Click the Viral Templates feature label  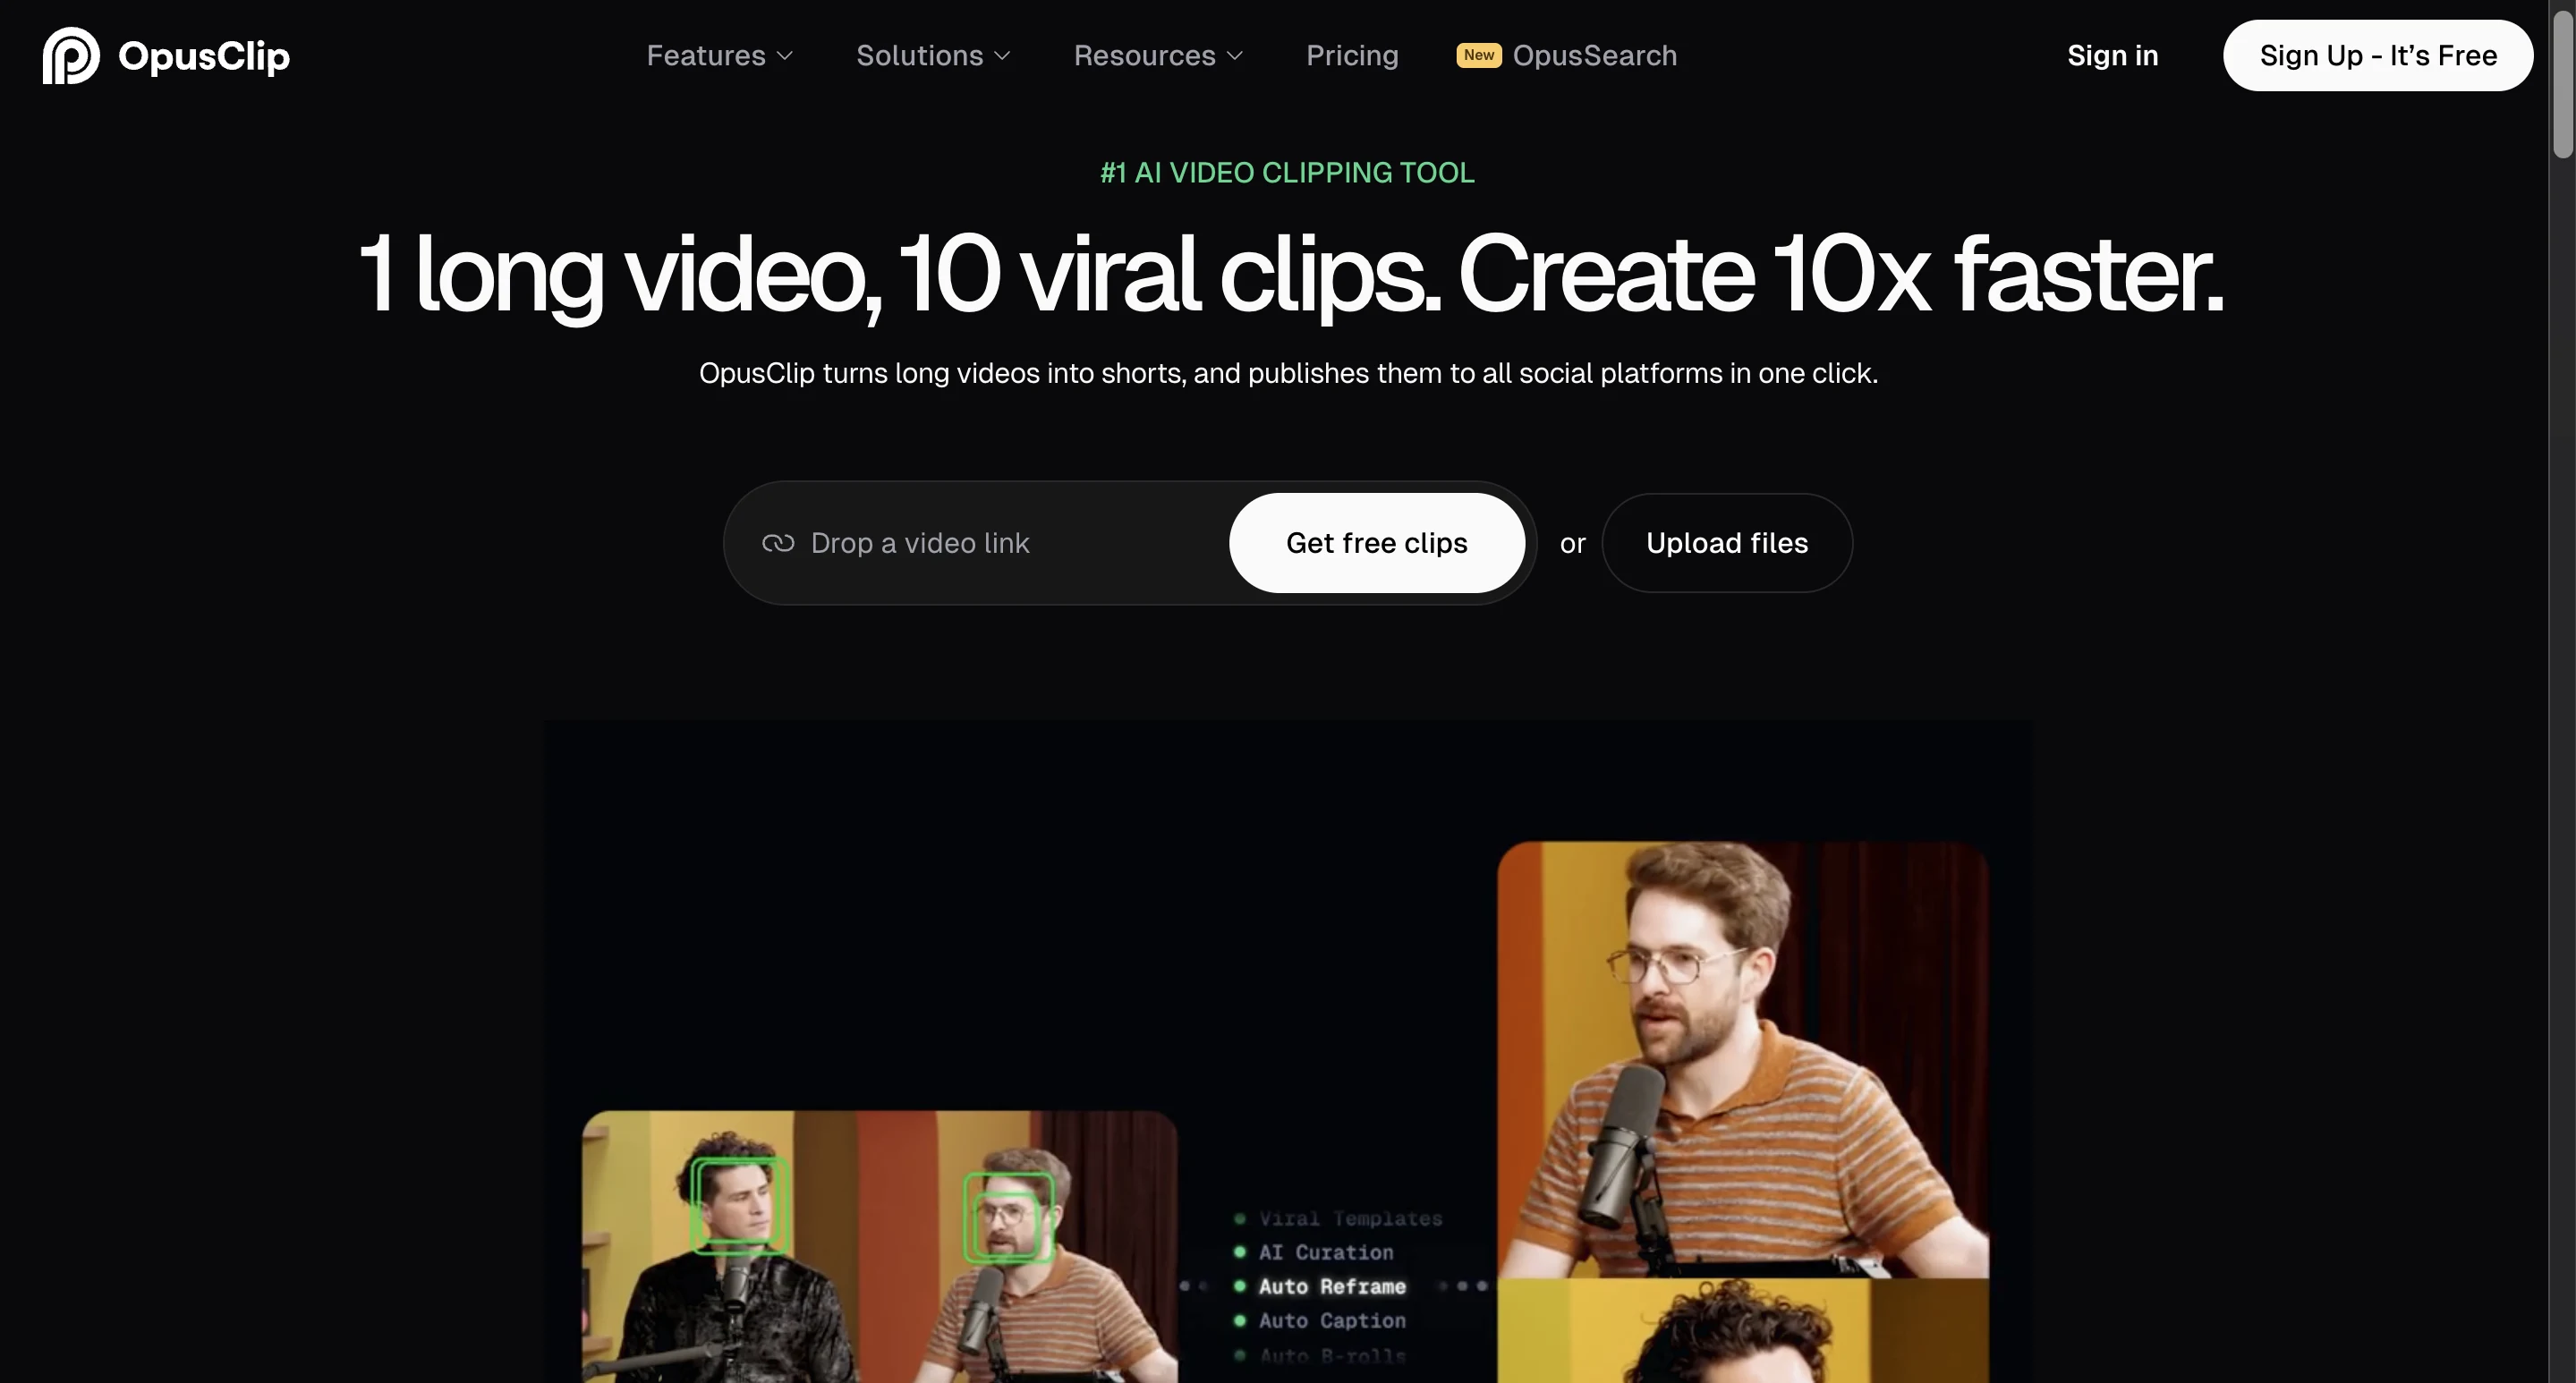[1350, 1219]
